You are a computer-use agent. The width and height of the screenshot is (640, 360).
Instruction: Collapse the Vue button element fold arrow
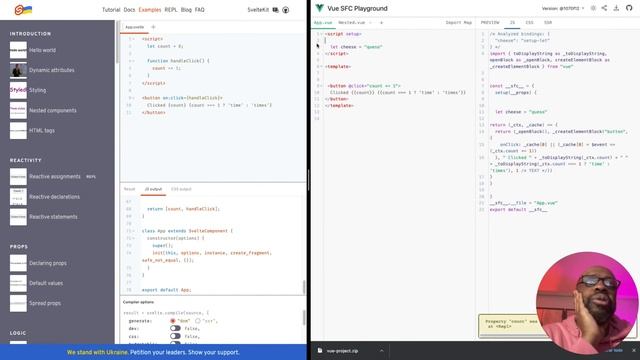pos(322,86)
